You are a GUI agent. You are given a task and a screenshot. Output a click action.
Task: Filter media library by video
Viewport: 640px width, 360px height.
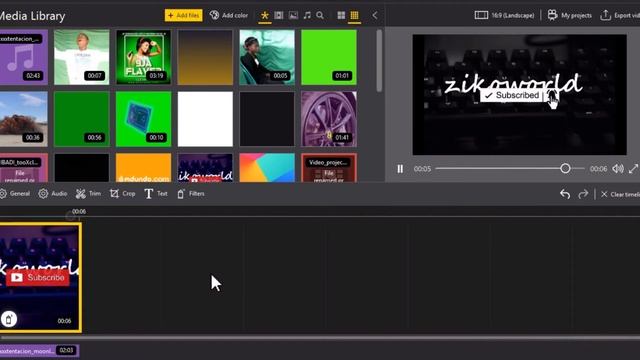pos(279,16)
